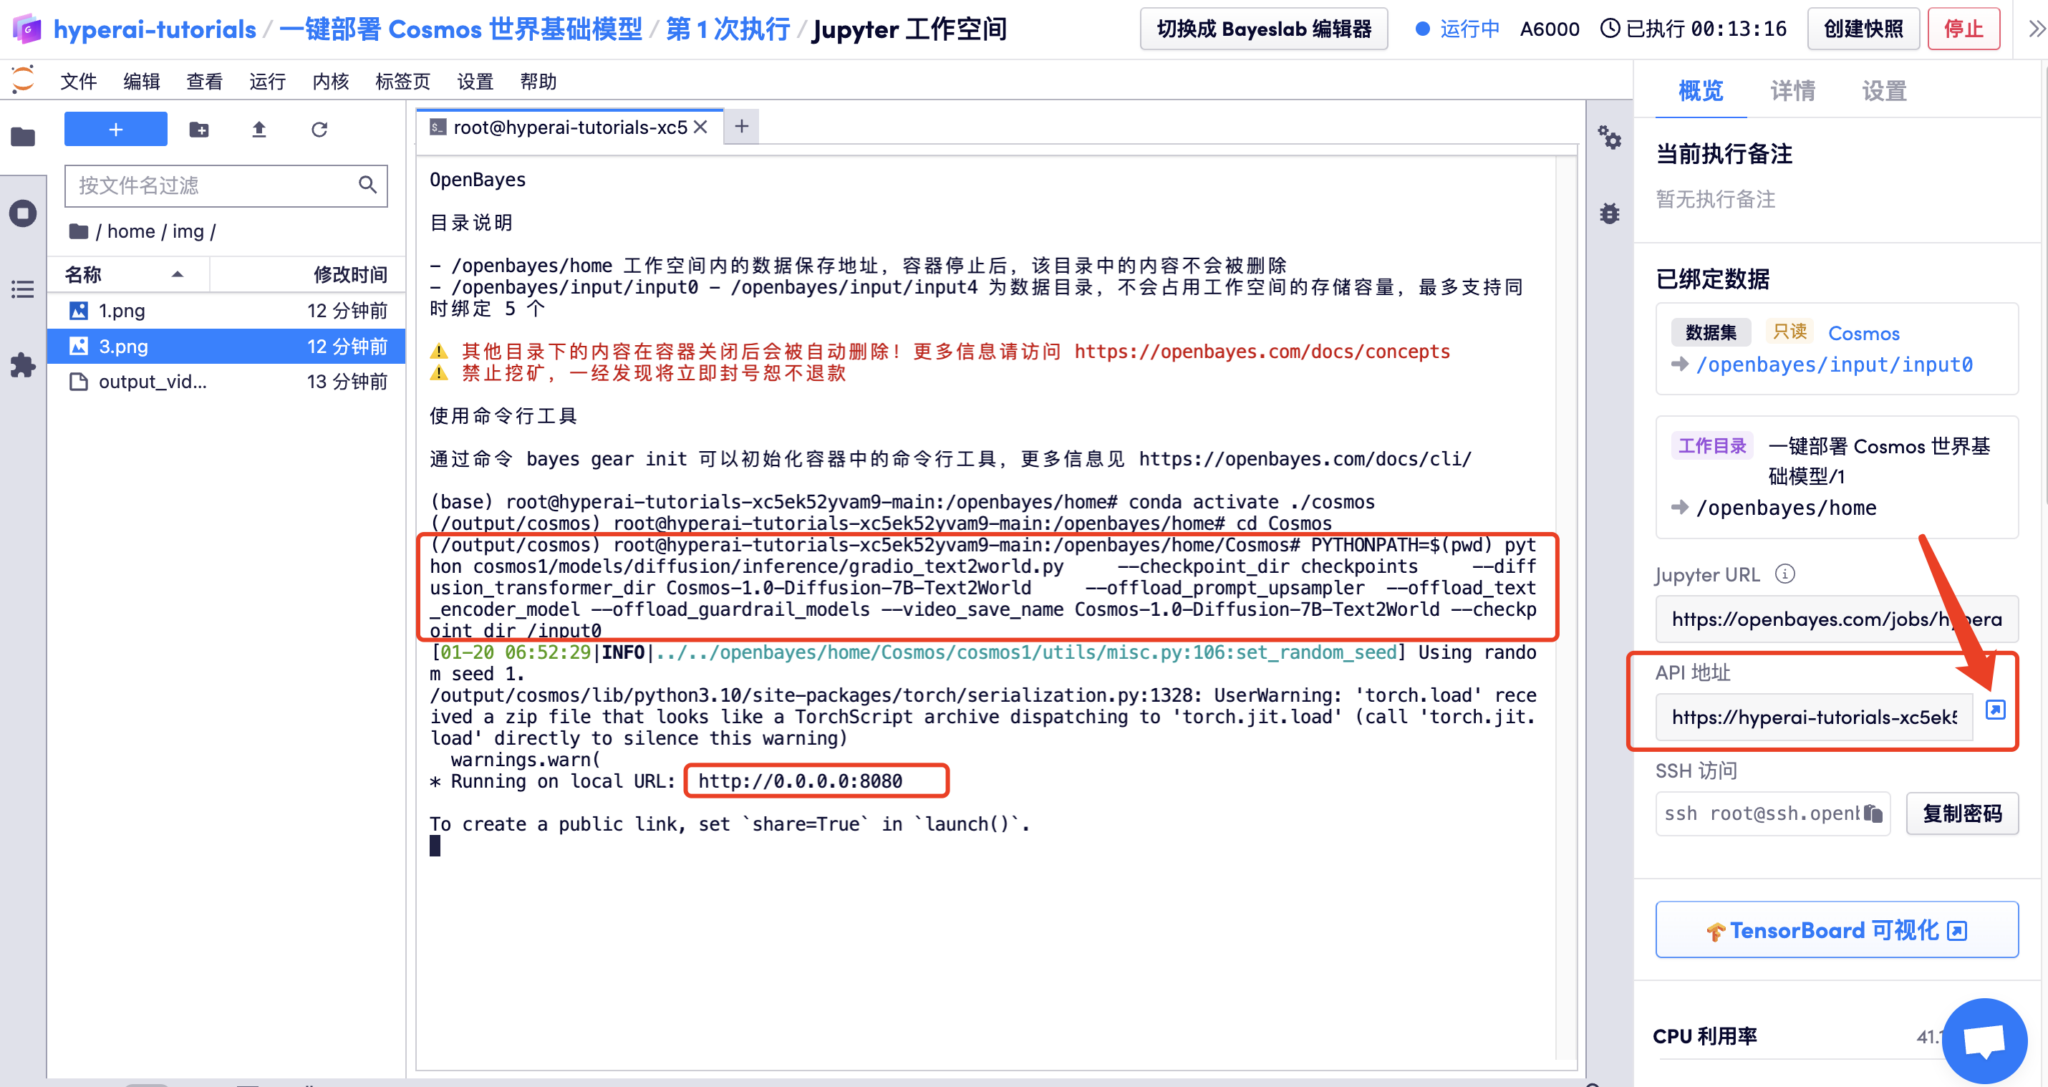Select the 1.png file
This screenshot has width=2048, height=1087.
tap(122, 311)
